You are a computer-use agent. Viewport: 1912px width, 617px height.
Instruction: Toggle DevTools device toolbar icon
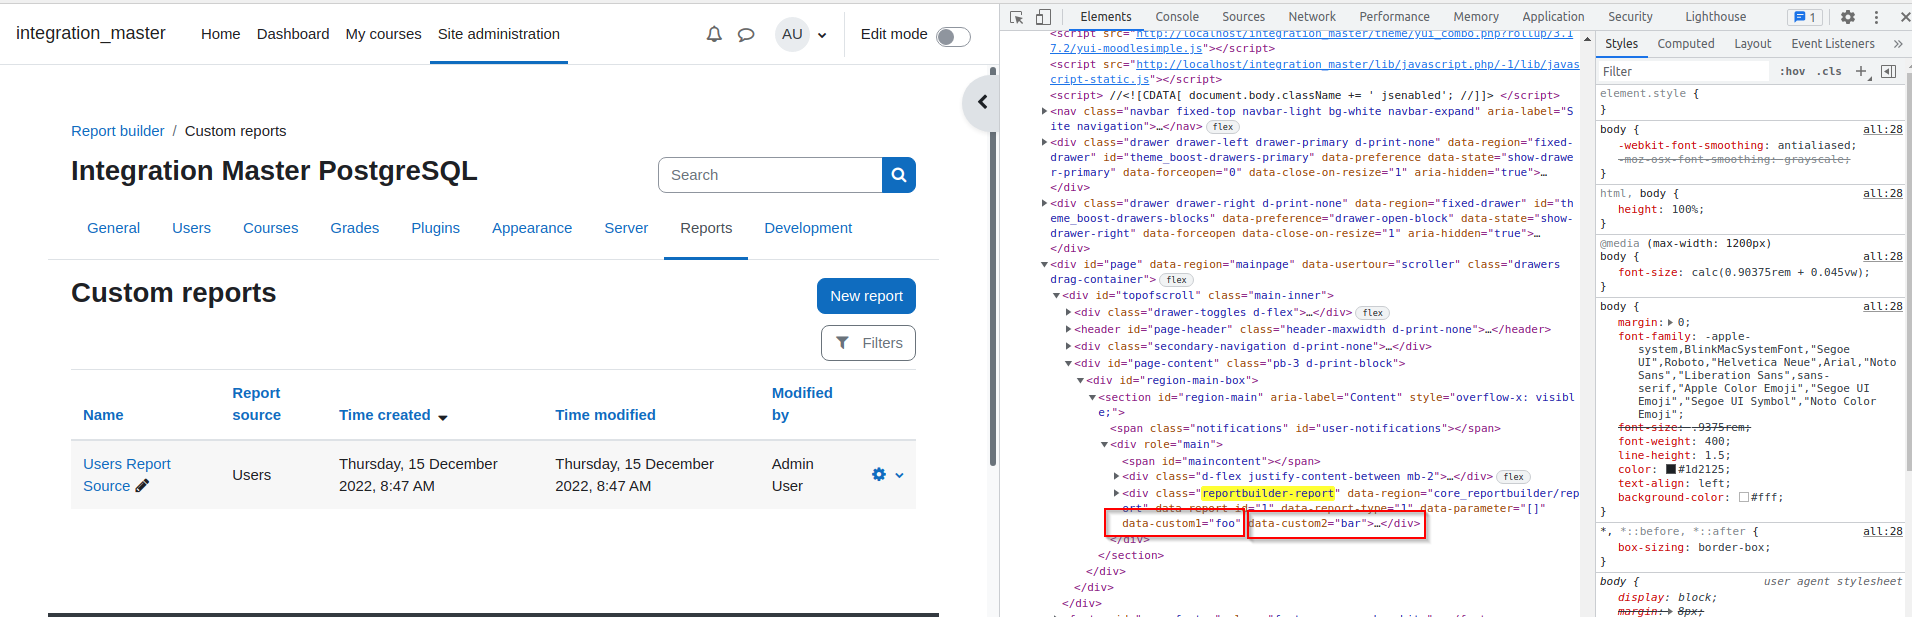pyautogui.click(x=1043, y=17)
